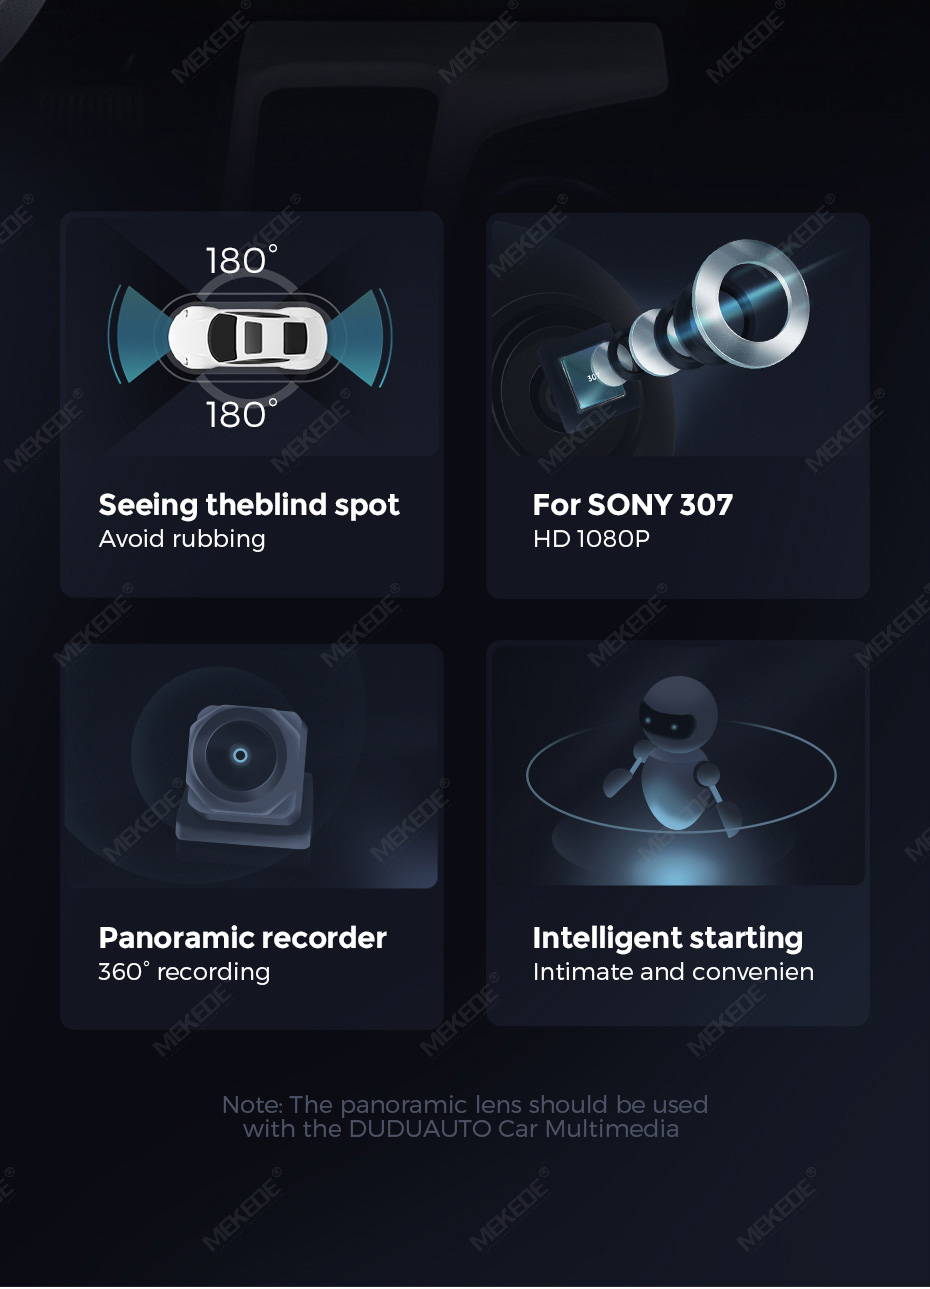
Task: Click the left teal blind-spot sensor wave
Action: tap(132, 335)
